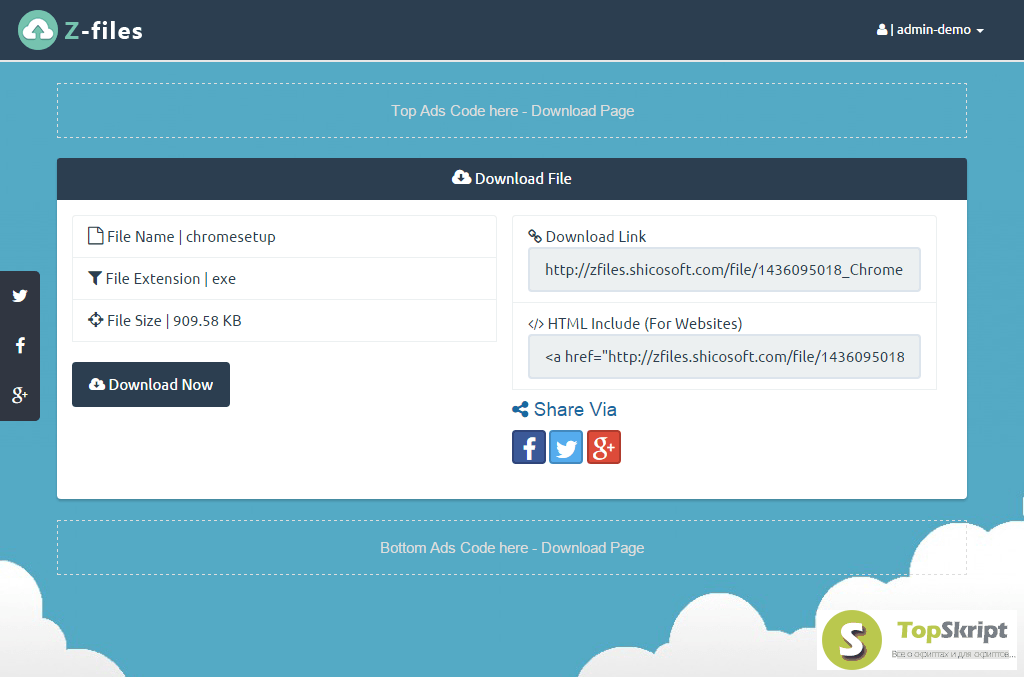This screenshot has width=1024, height=677.
Task: Select the Download Link URL field
Action: [x=724, y=270]
